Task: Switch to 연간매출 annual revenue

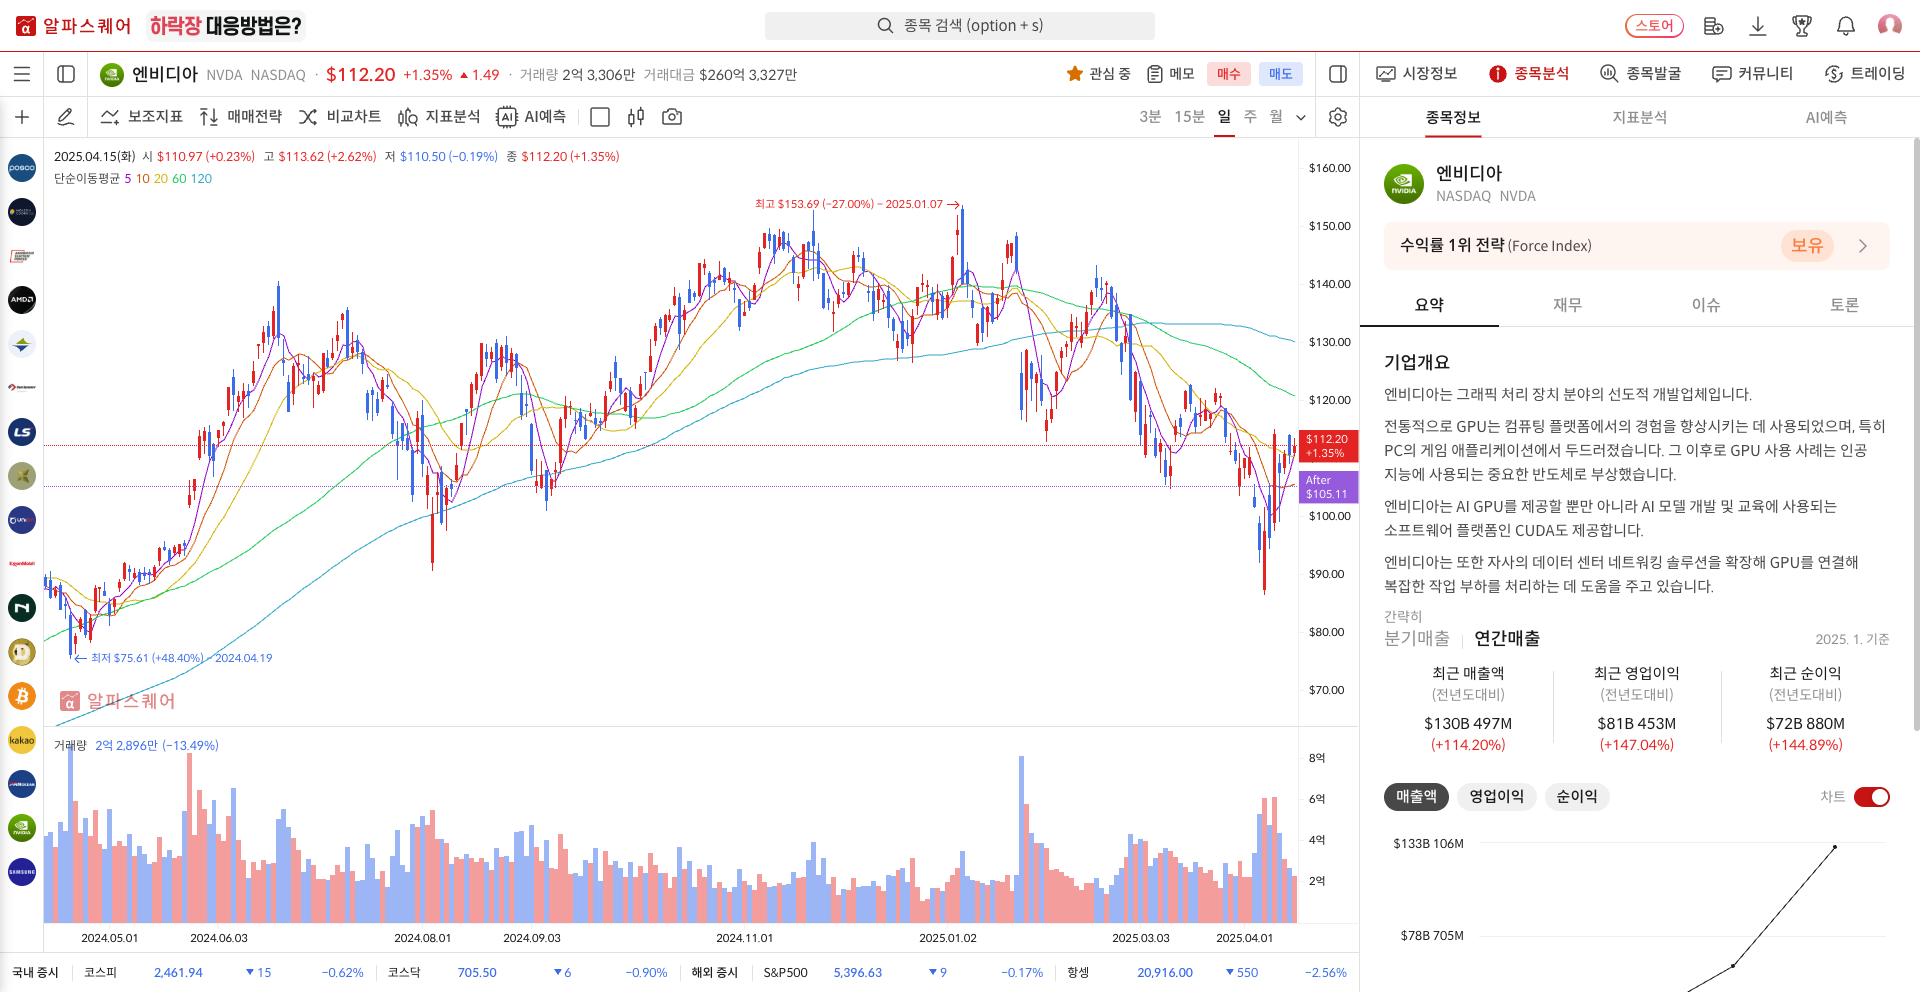Action: click(1507, 638)
